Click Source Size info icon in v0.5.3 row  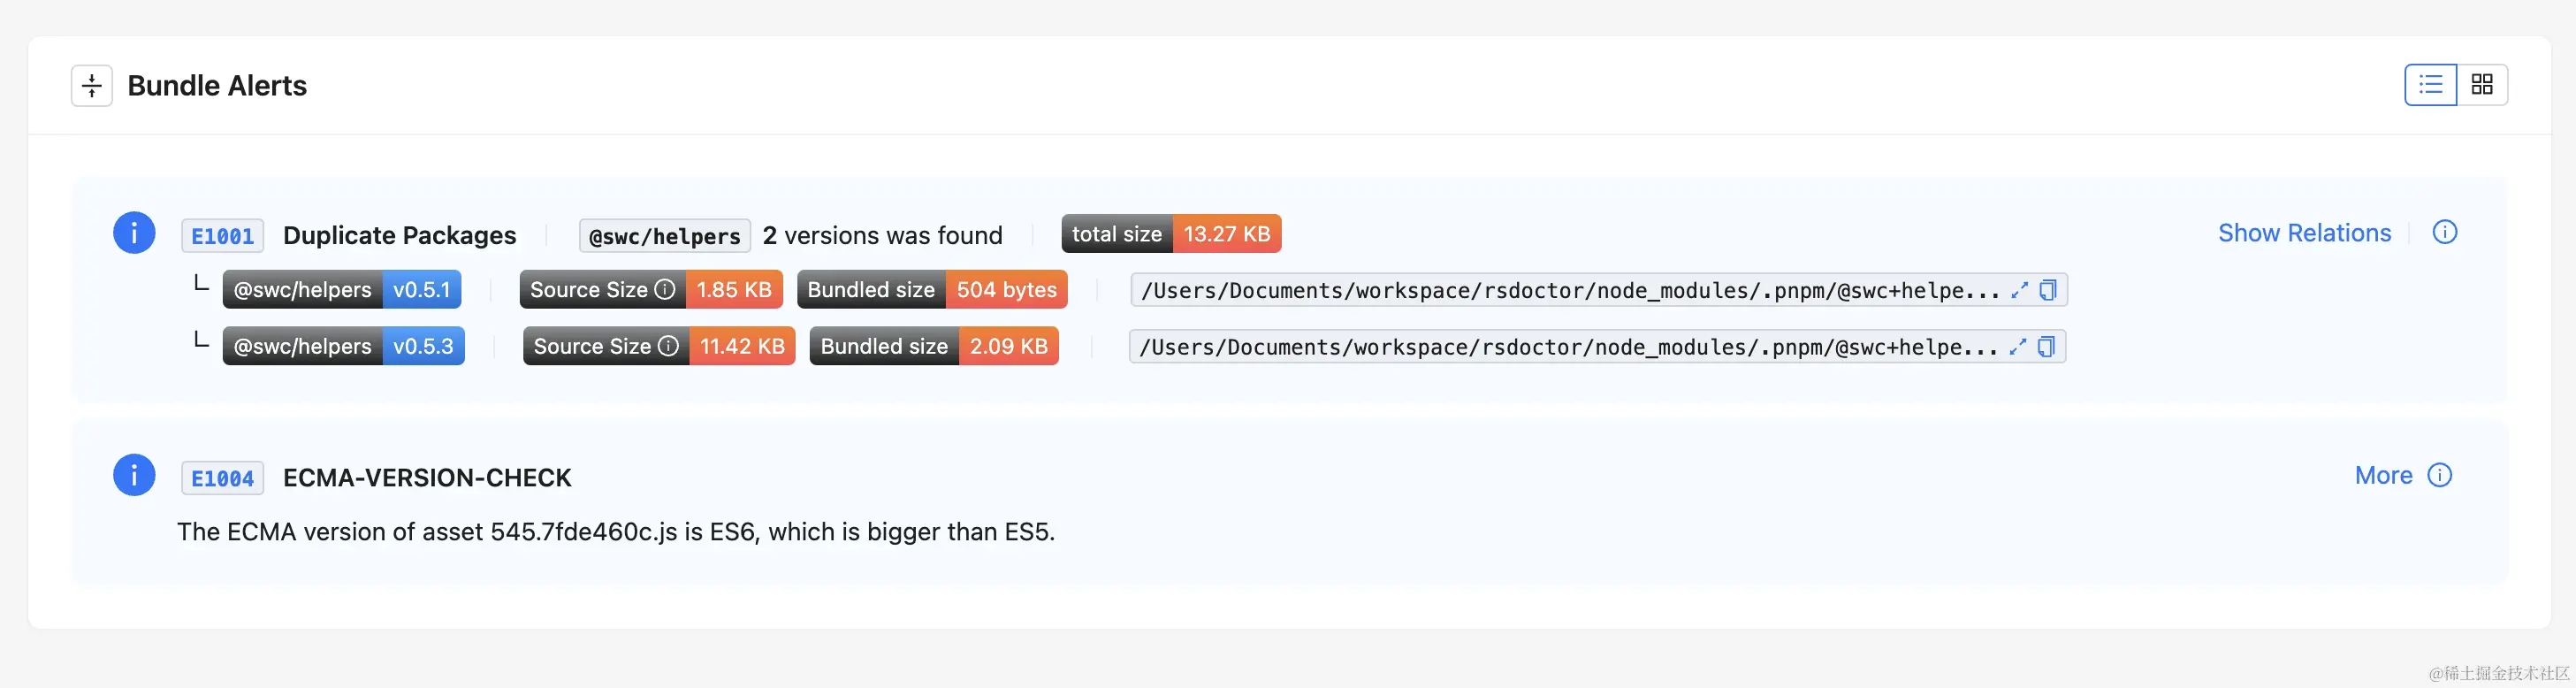click(668, 346)
